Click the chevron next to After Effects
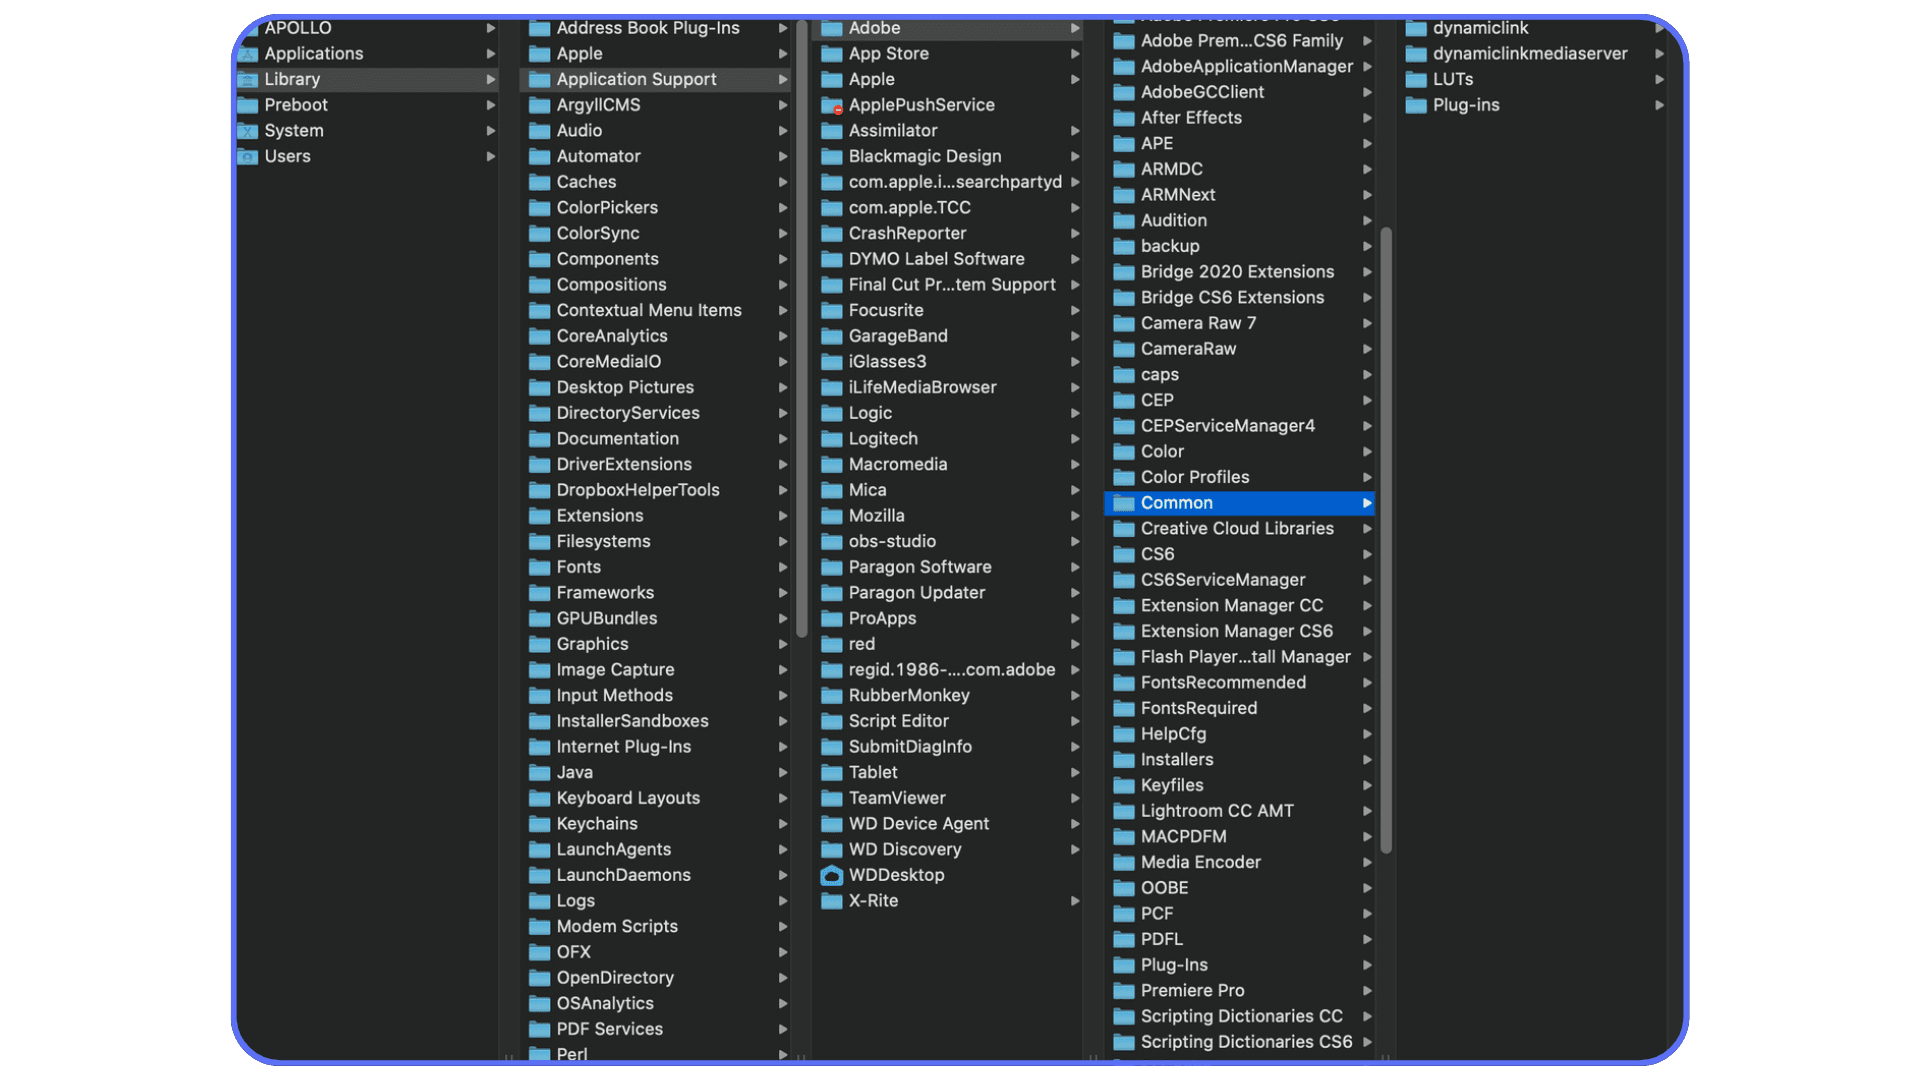Viewport: 1920px width, 1080px height. point(1367,117)
